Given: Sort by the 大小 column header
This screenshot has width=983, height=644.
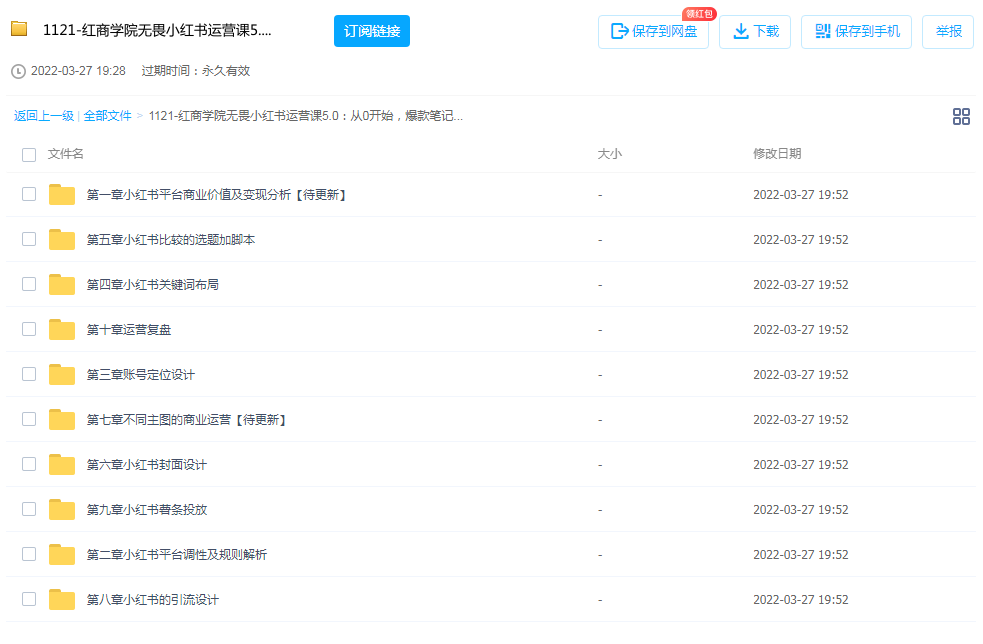Looking at the screenshot, I should pyautogui.click(x=609, y=154).
